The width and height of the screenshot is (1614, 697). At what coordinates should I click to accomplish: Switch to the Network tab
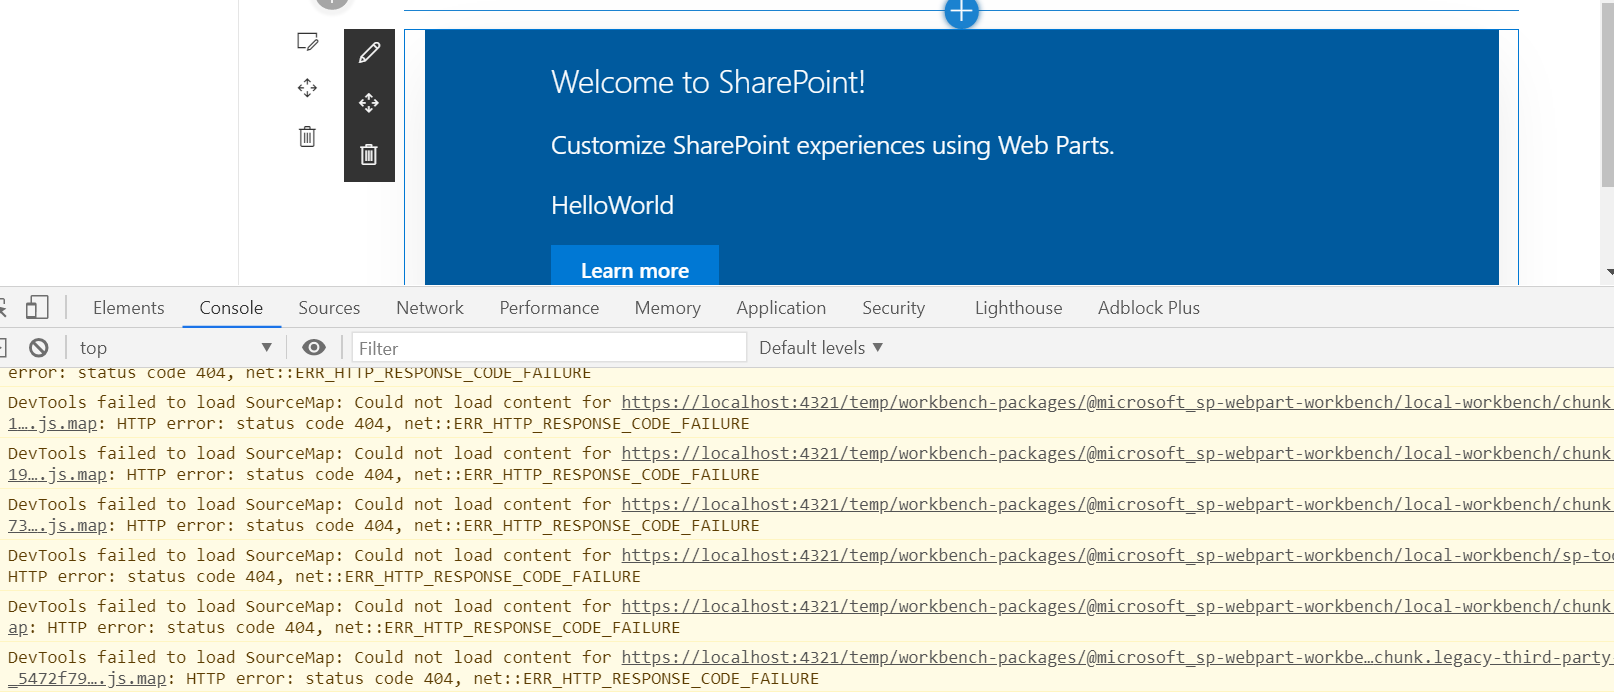pos(430,308)
